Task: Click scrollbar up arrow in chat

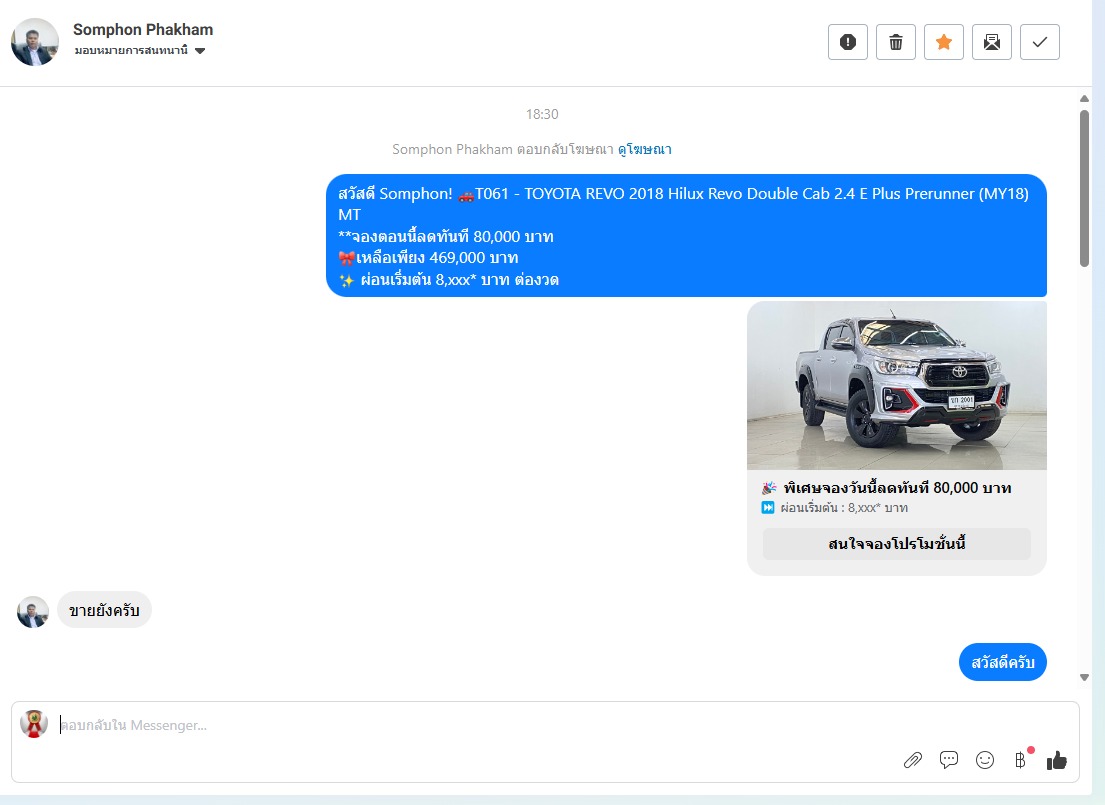Action: tap(1085, 99)
